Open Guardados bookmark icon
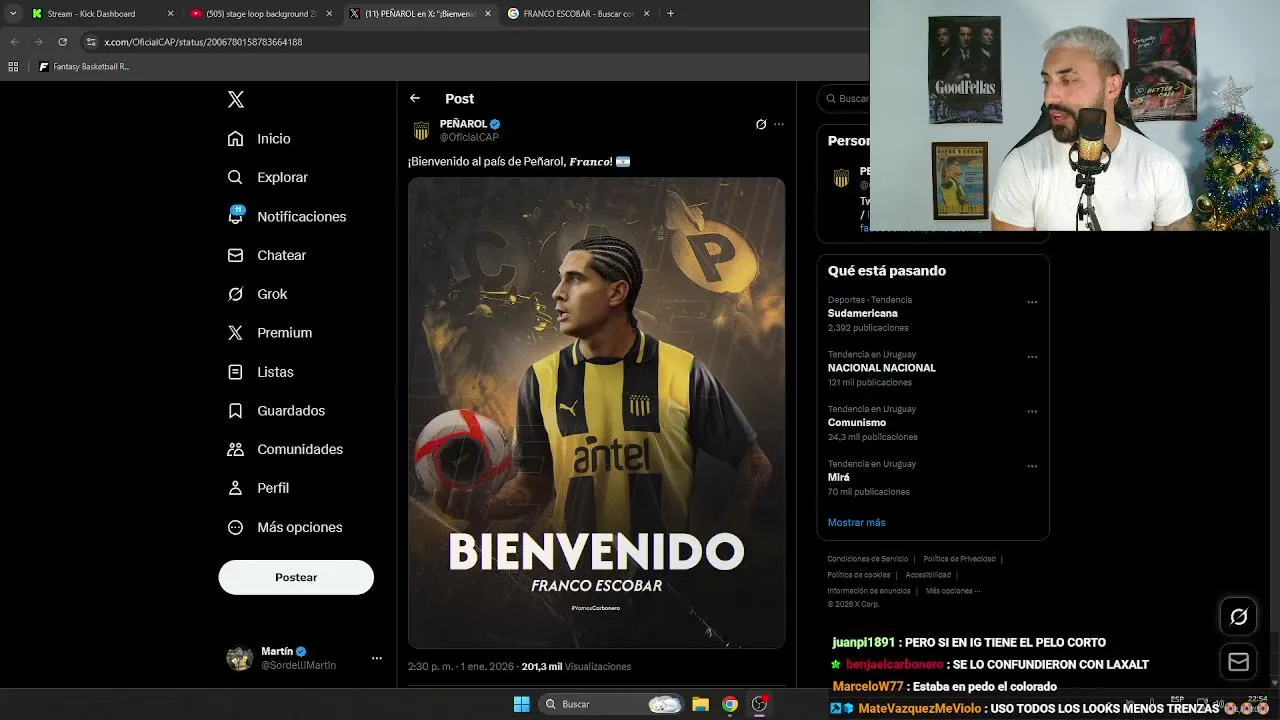Viewport: 1280px width, 720px height. click(235, 411)
